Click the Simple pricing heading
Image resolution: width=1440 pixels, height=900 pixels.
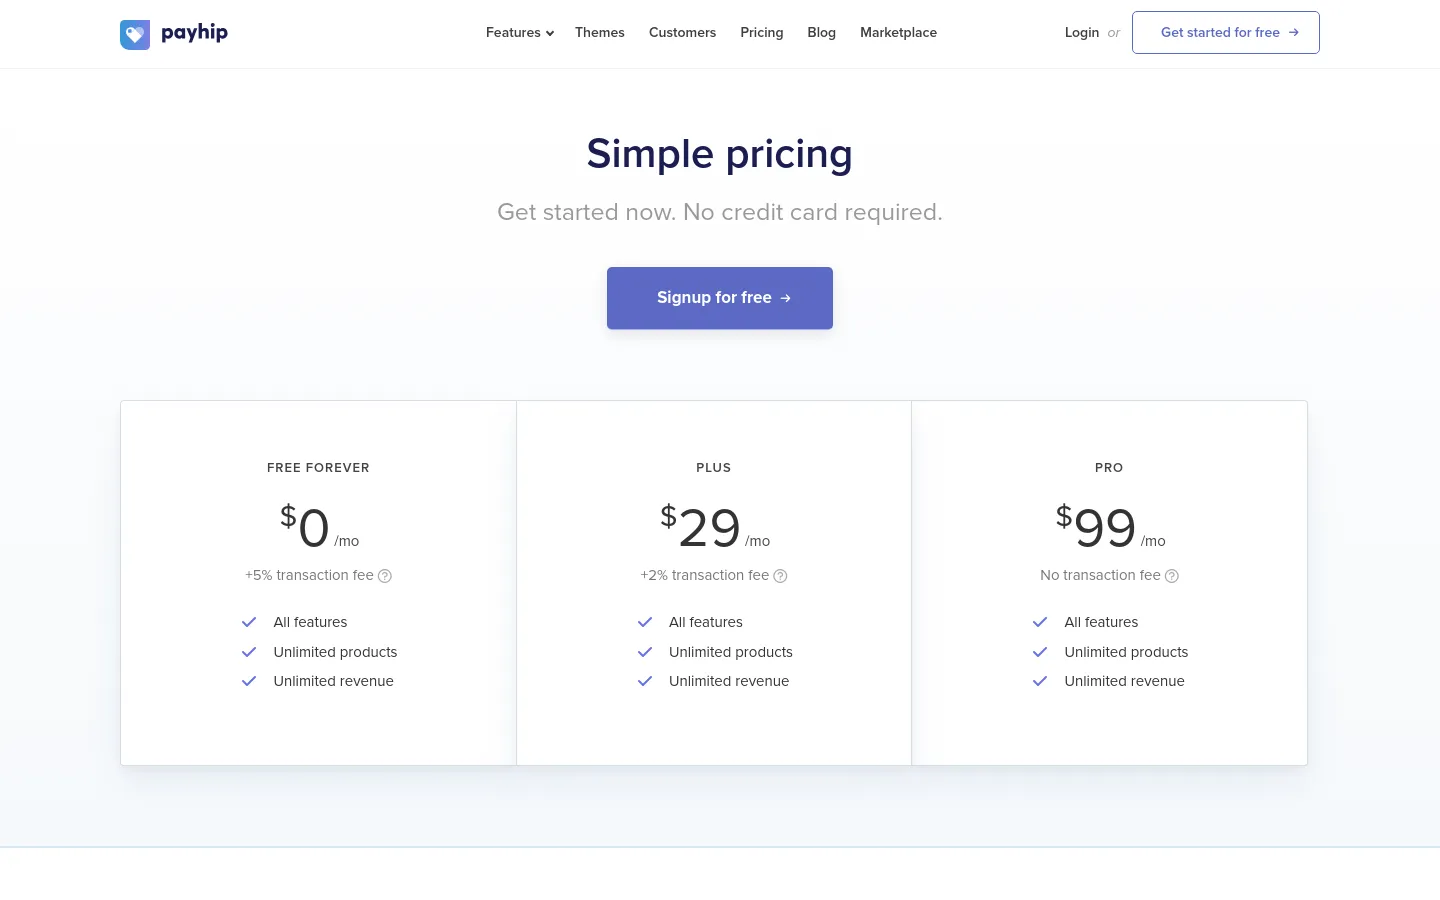[720, 155]
